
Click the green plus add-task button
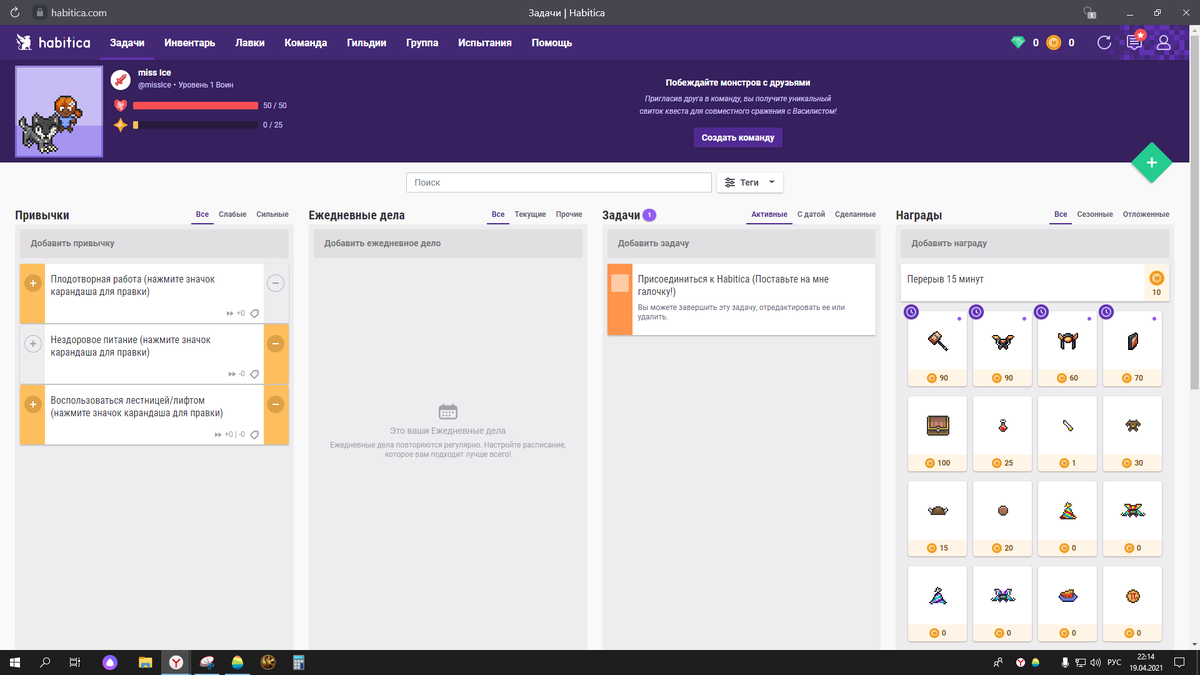(x=1151, y=162)
